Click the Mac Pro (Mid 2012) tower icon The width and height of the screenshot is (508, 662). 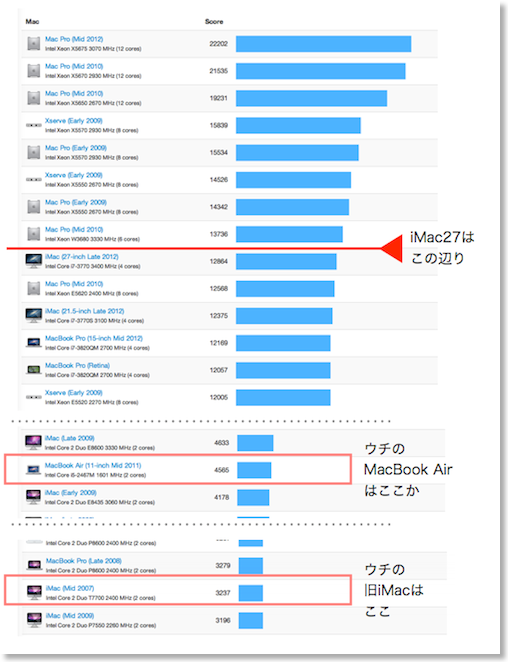coord(34,43)
